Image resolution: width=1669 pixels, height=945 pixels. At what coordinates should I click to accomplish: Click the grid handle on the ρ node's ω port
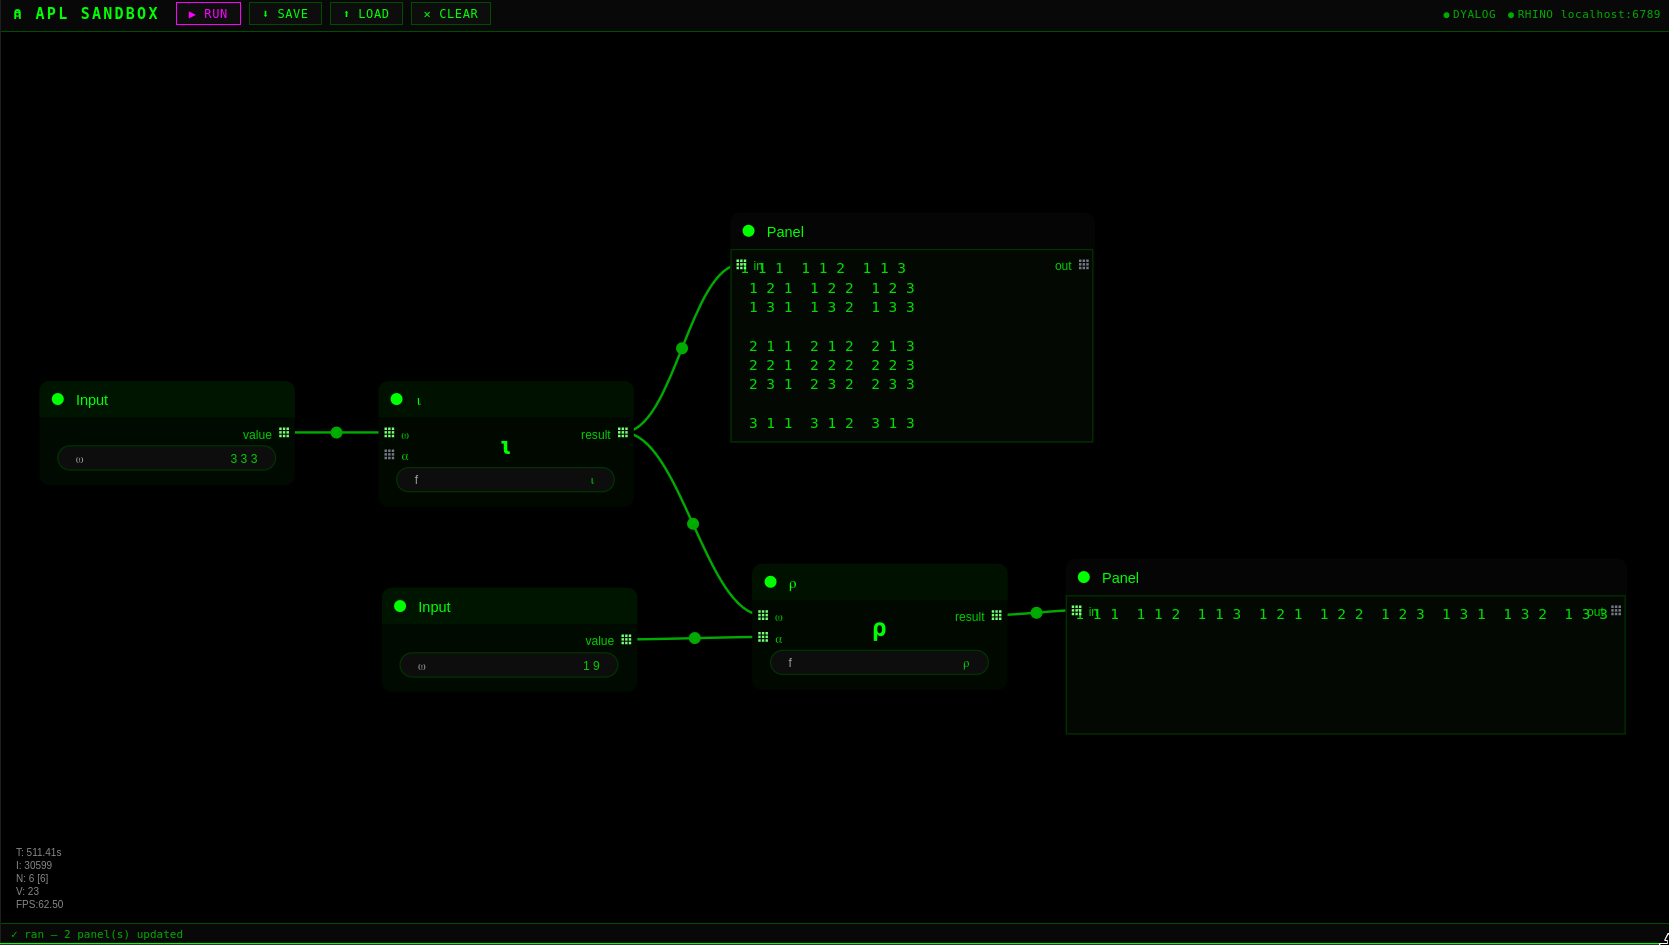pos(764,616)
